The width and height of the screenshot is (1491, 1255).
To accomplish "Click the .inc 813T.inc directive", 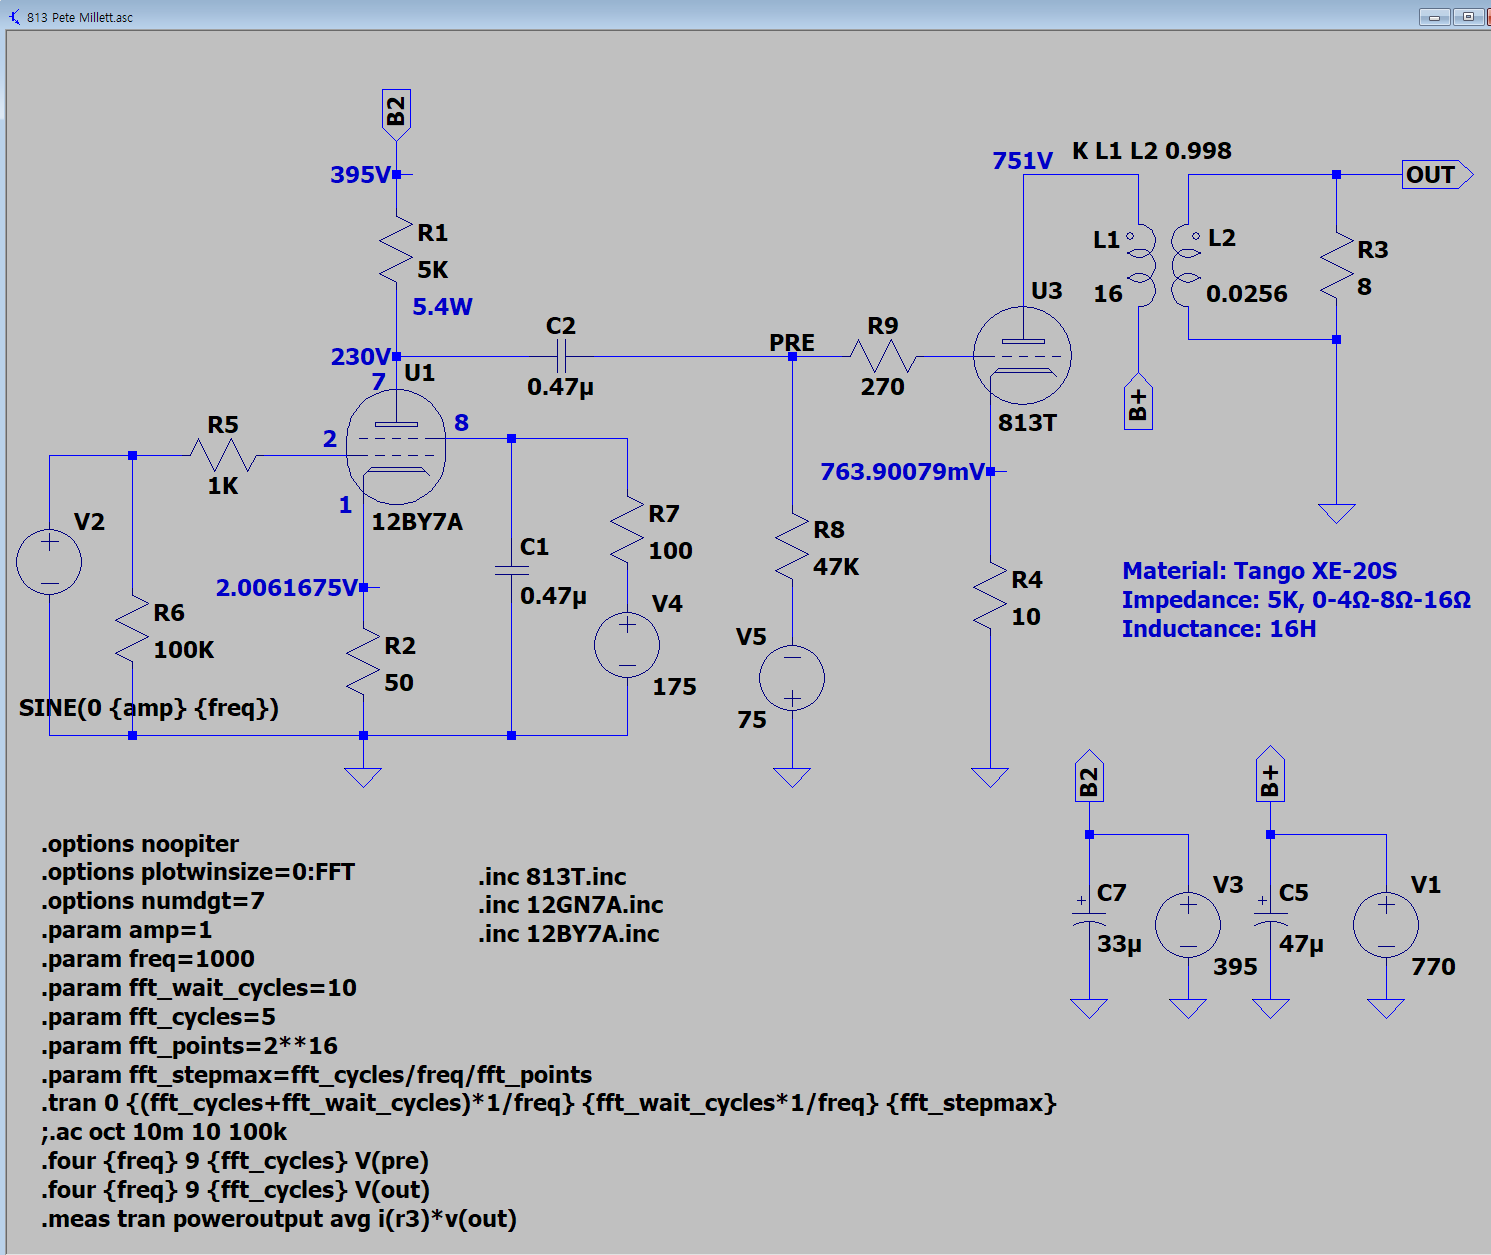I will (552, 877).
